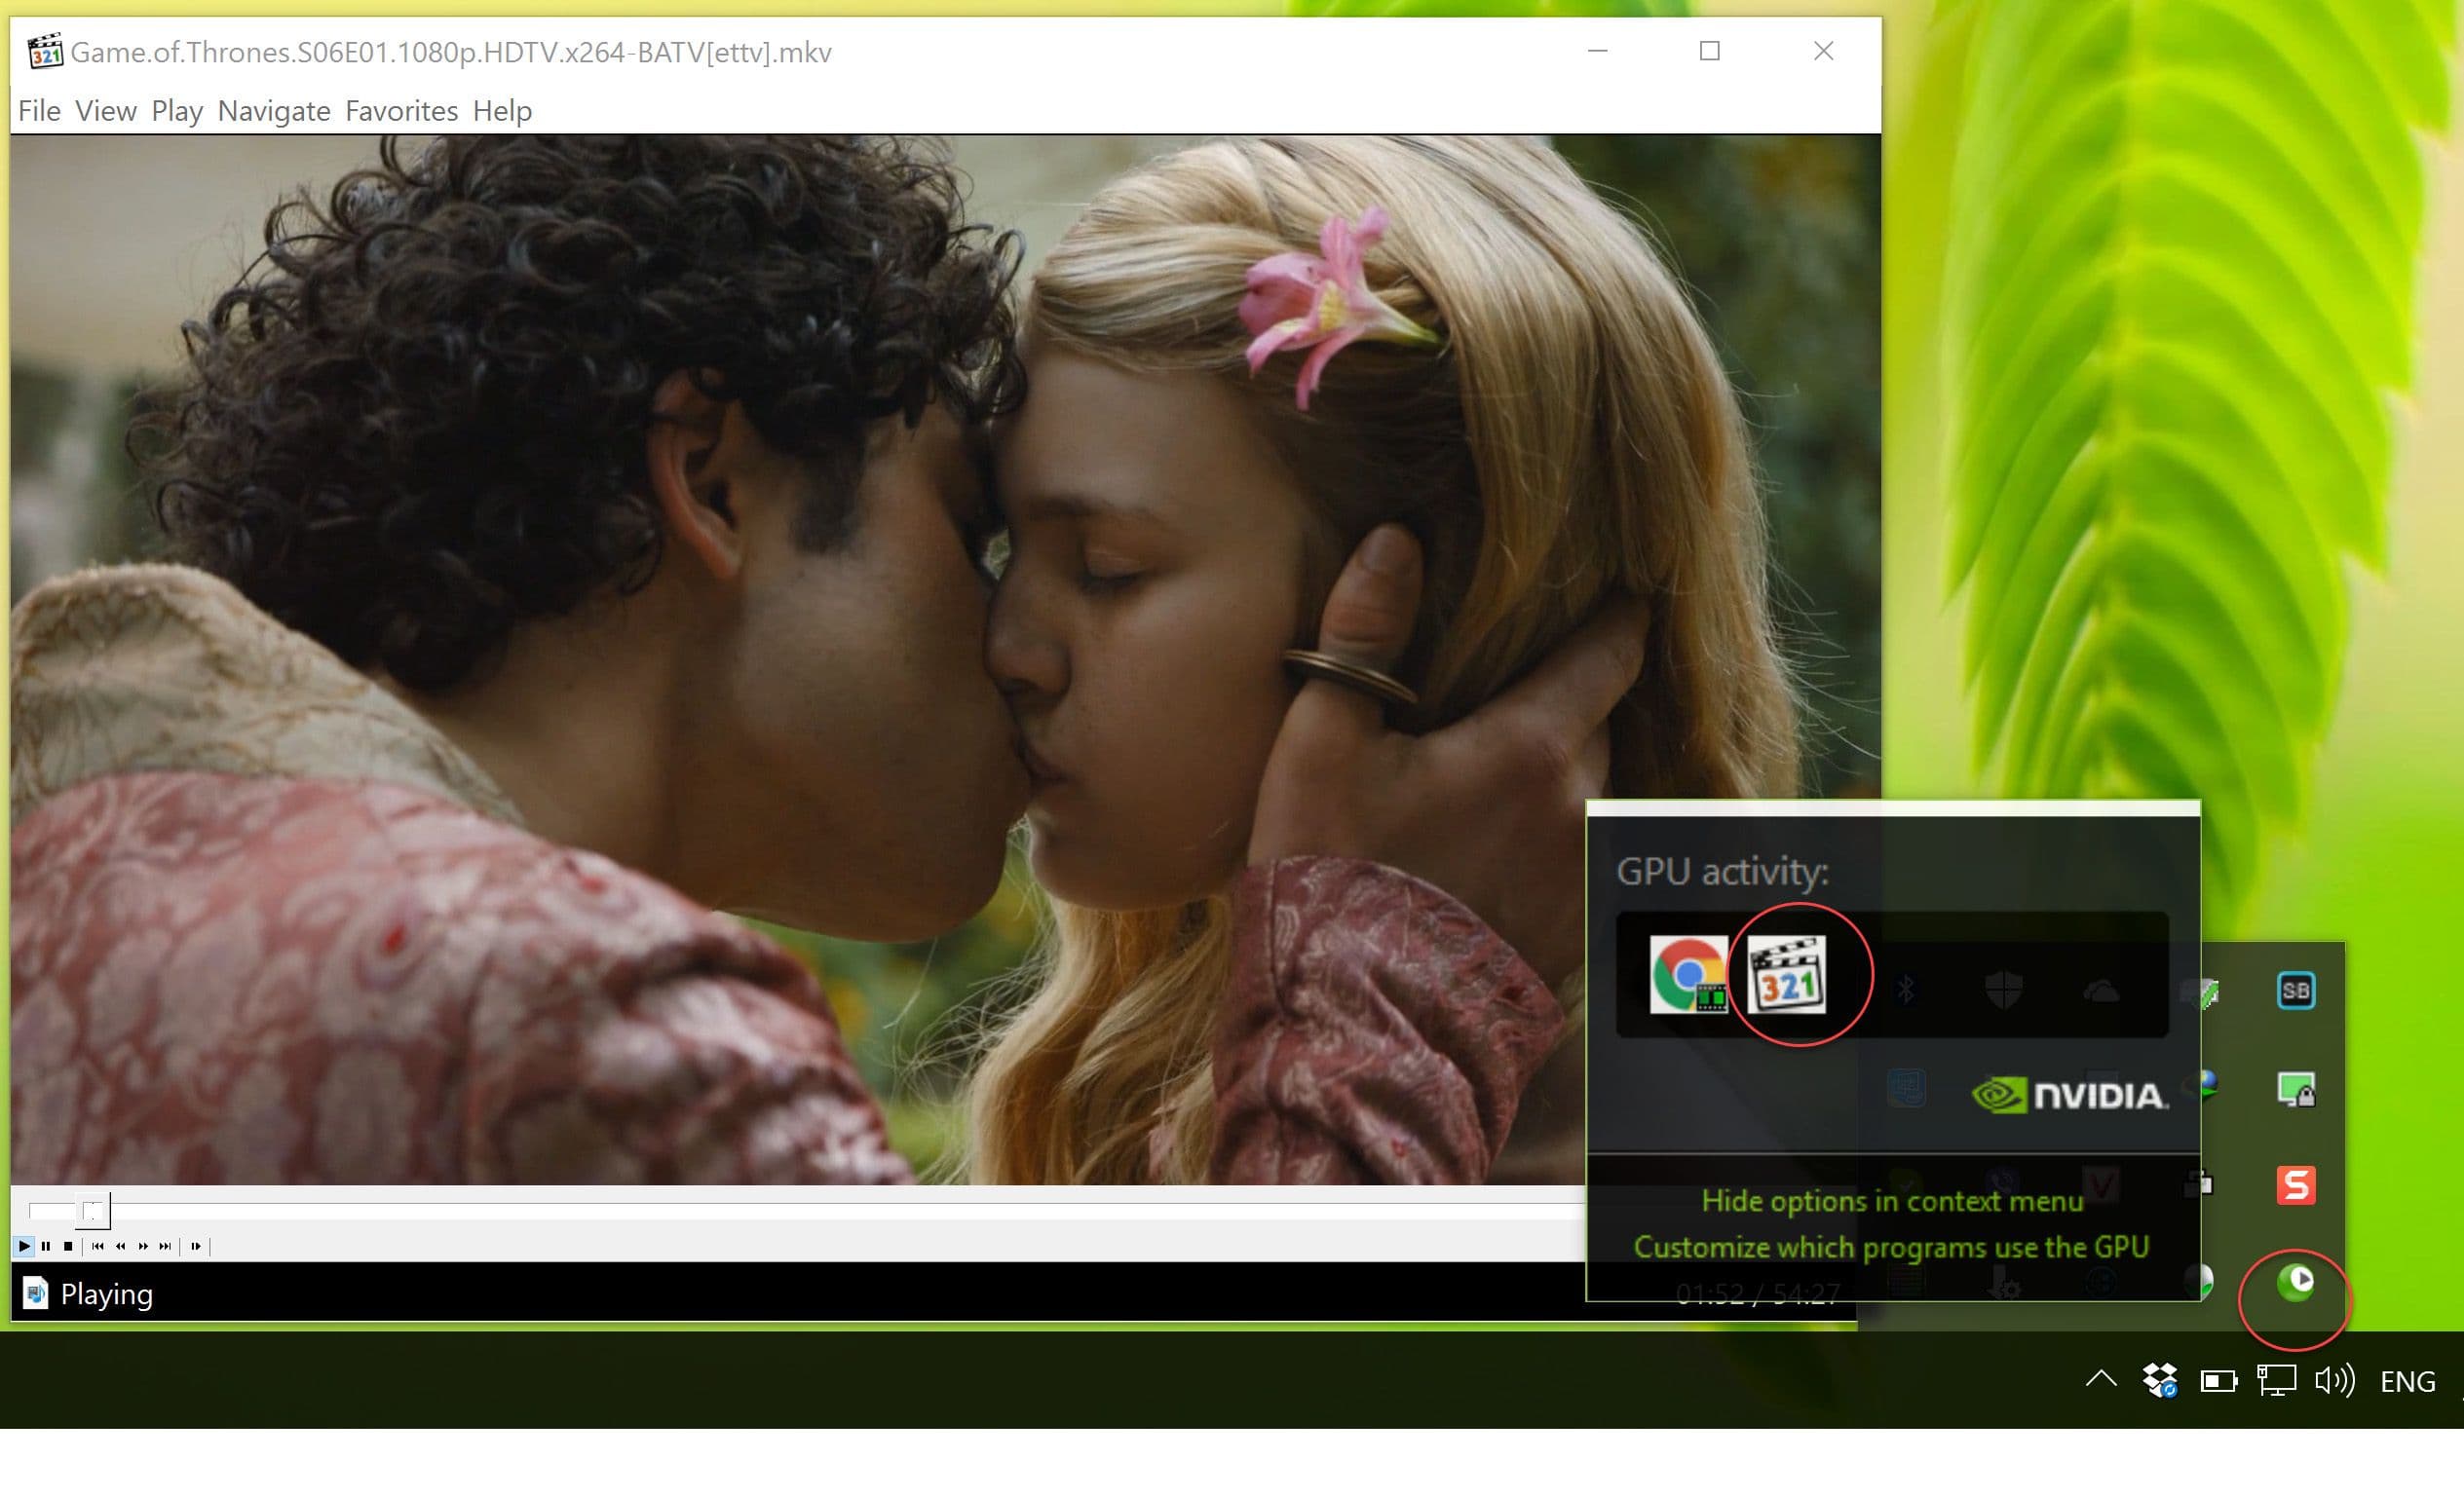Close the media player window
This screenshot has width=2464, height=1498.
pos(1824,51)
